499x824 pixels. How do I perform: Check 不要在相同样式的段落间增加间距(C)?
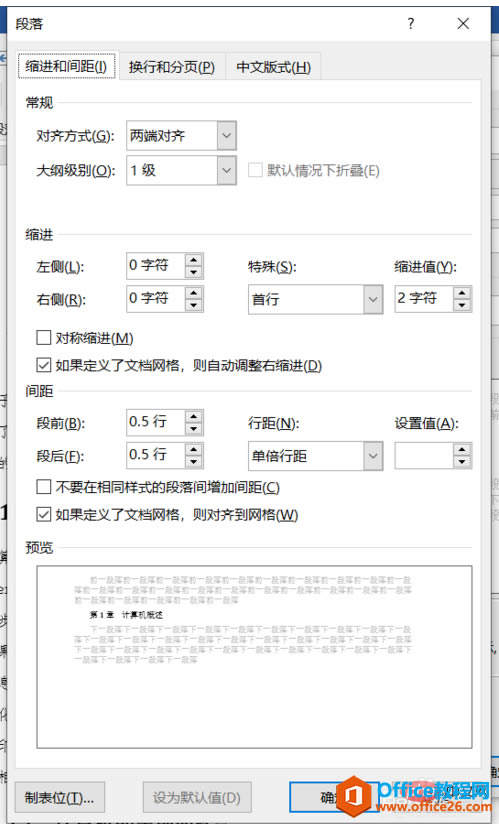pyautogui.click(x=44, y=487)
